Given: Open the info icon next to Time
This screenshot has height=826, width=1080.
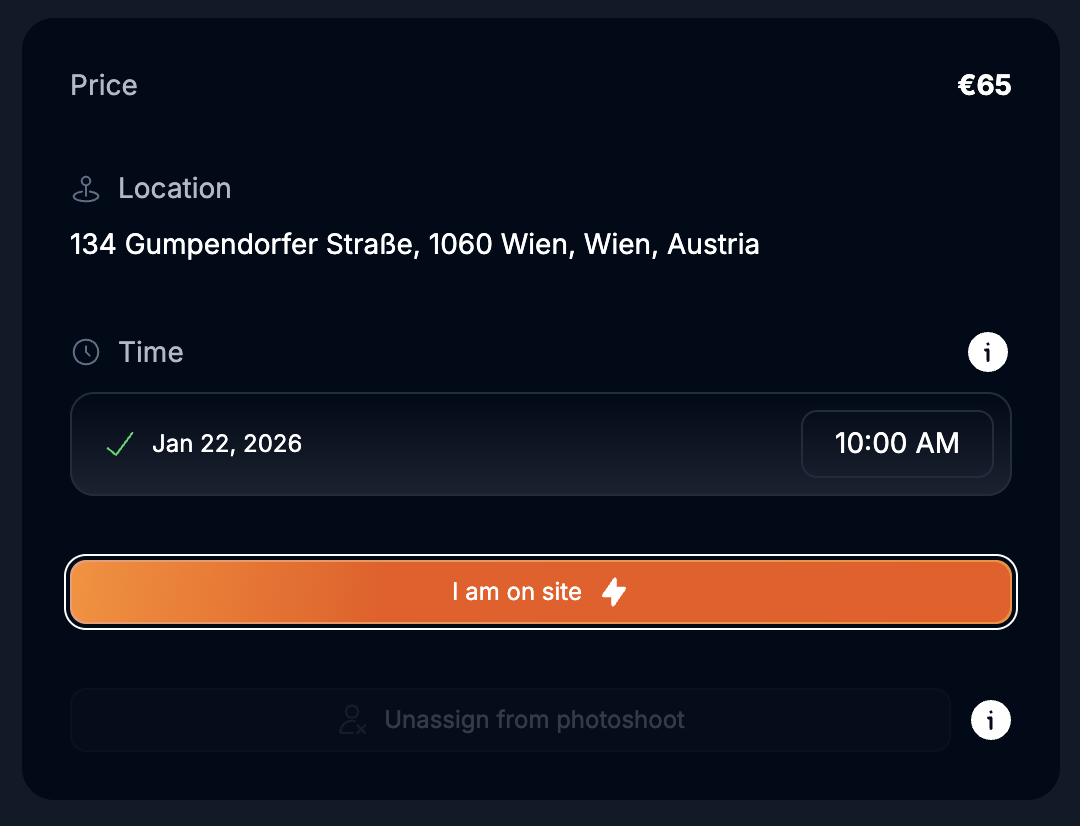Looking at the screenshot, I should point(988,352).
